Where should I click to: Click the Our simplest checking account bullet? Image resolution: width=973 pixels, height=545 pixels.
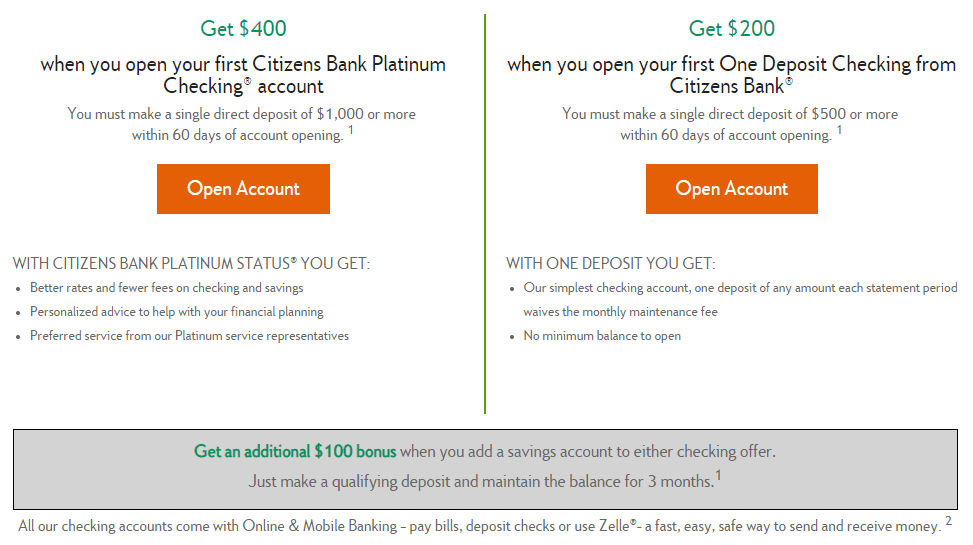tap(740, 300)
